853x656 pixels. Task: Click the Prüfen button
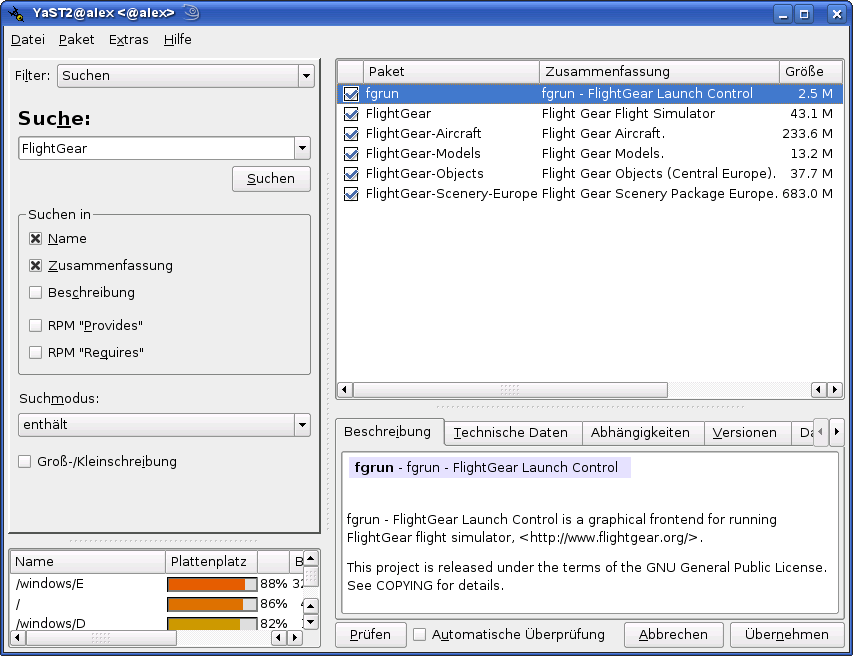[370, 635]
